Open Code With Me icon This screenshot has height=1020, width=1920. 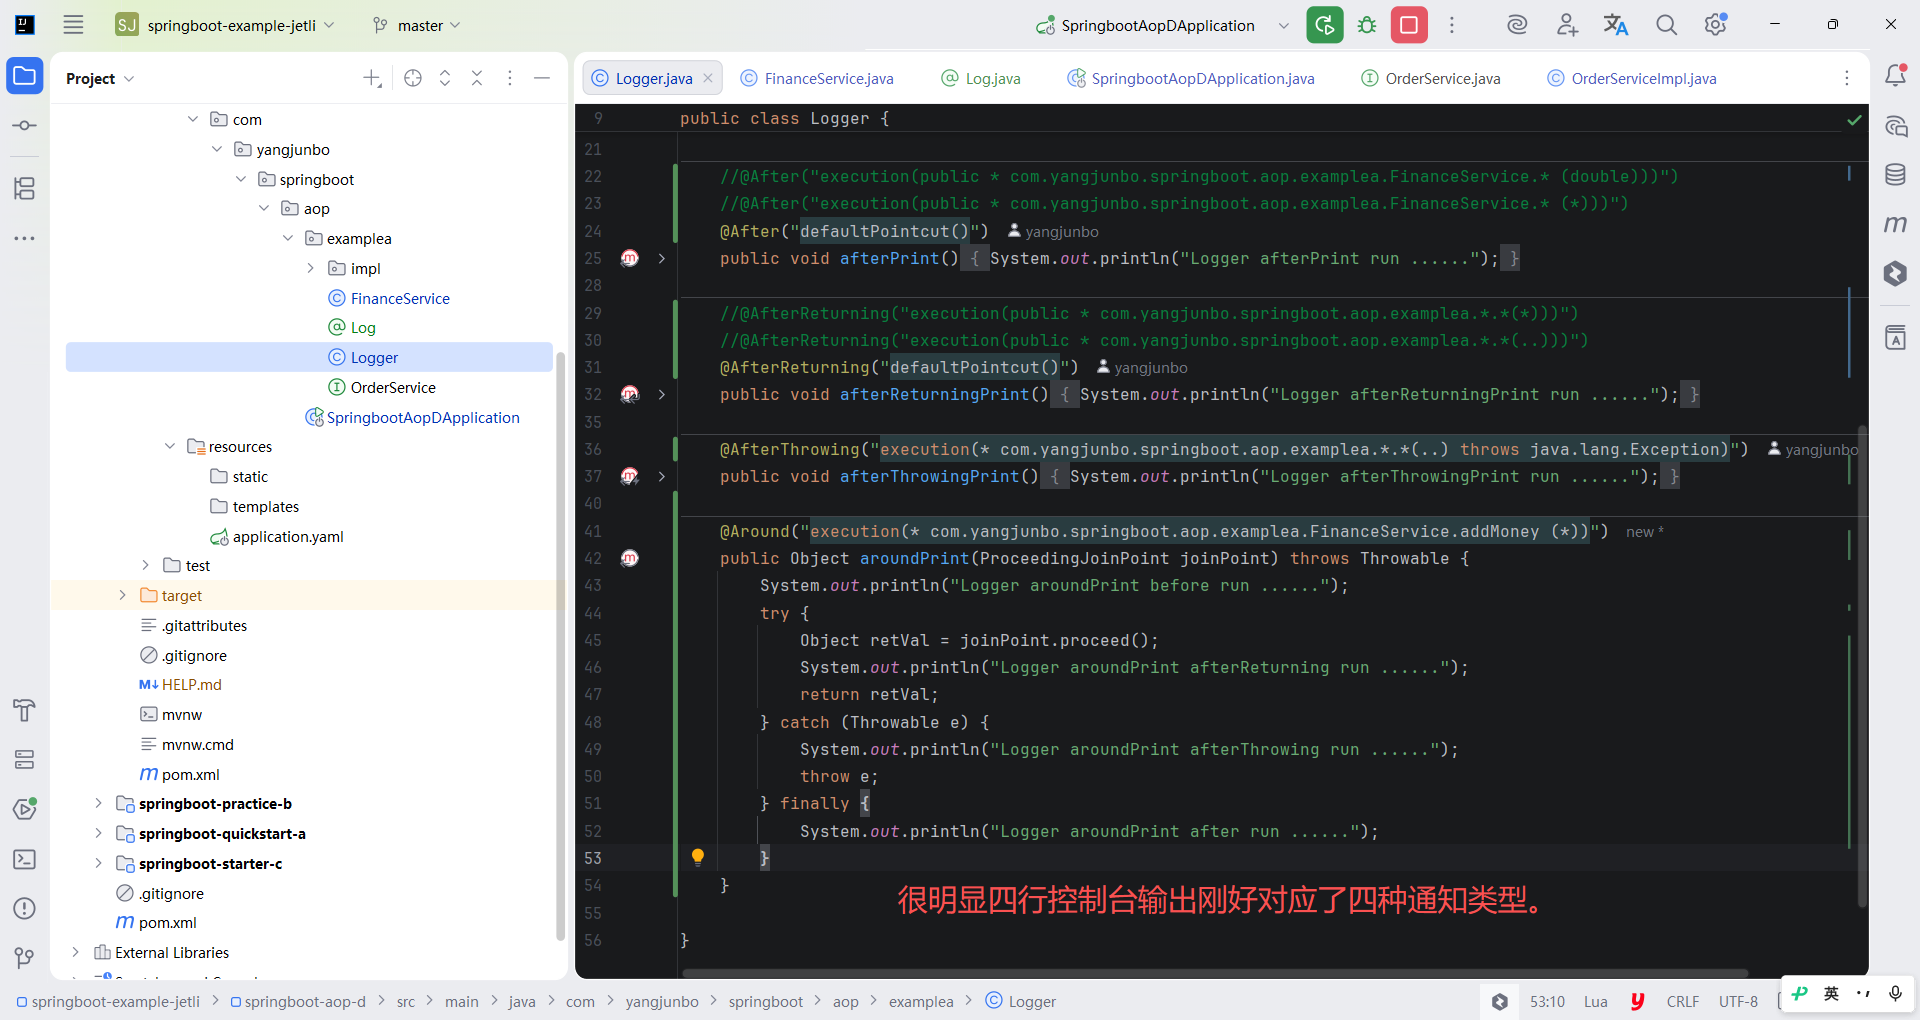coord(1567,25)
